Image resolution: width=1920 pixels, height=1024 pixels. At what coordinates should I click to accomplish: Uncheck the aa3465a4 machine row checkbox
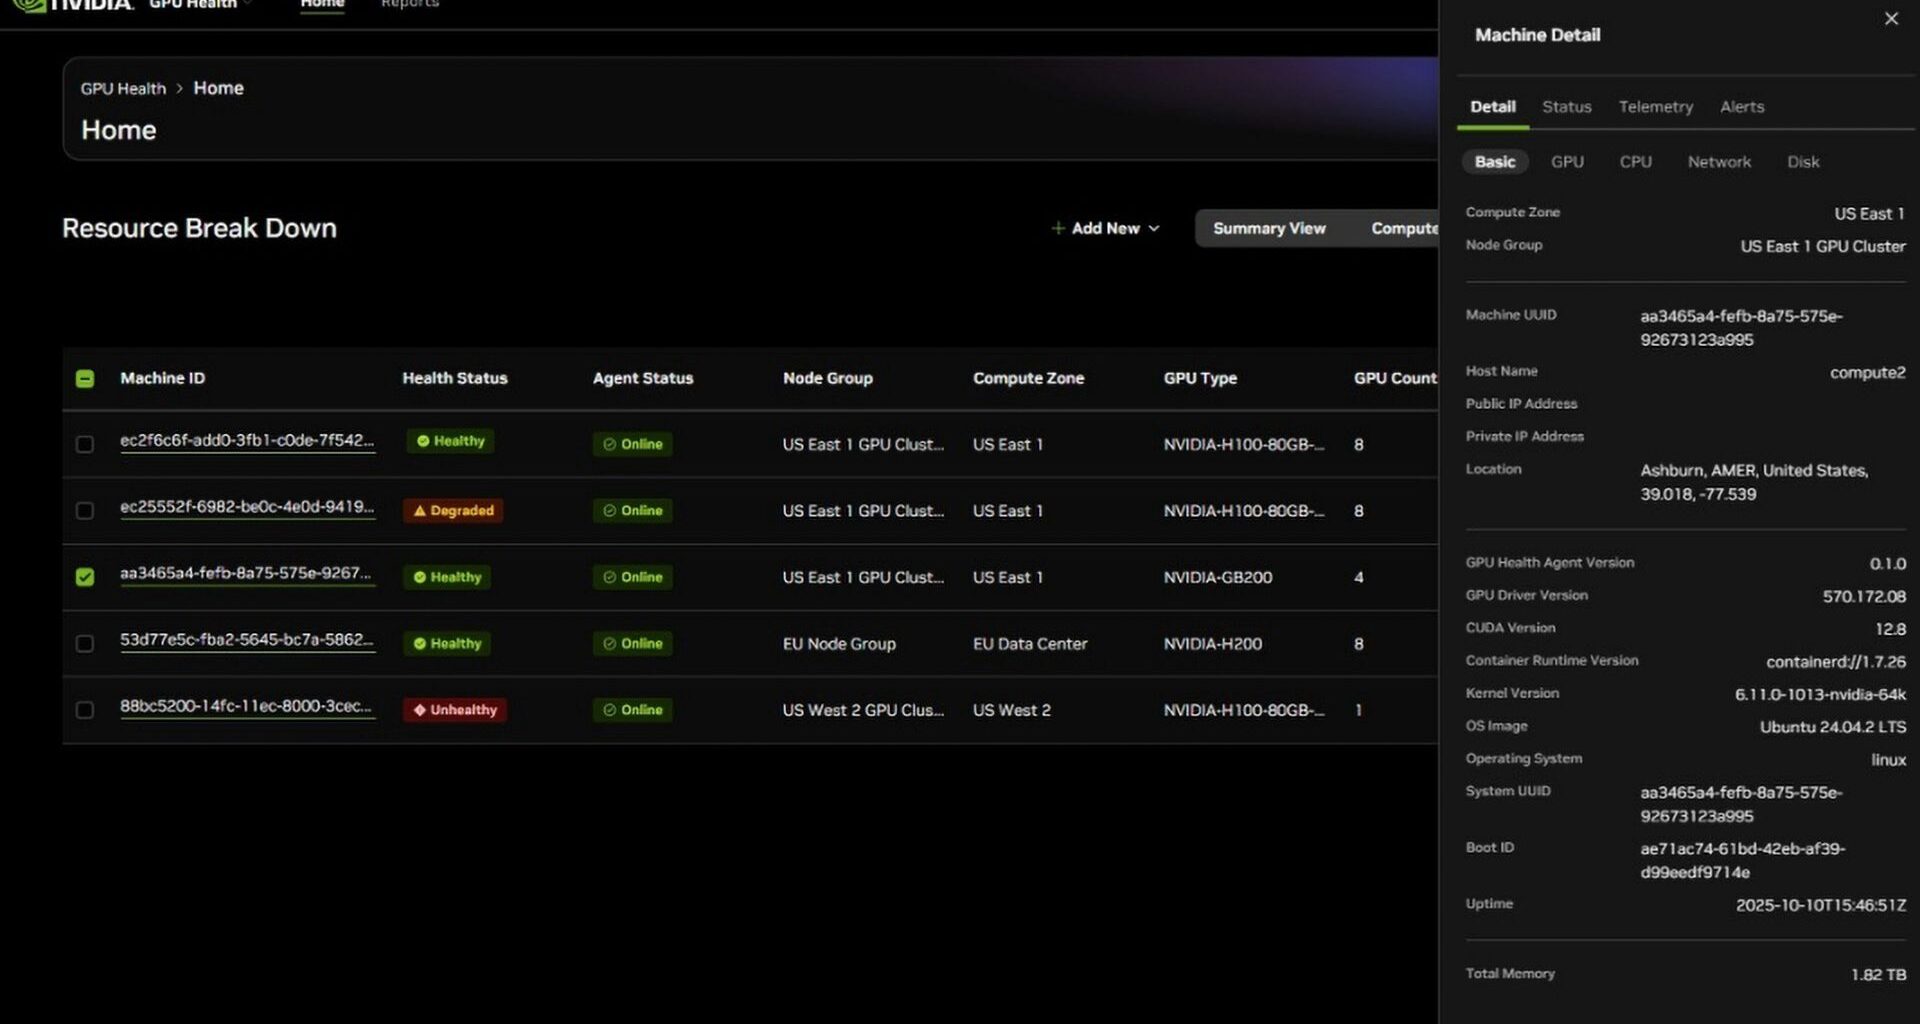tap(85, 577)
